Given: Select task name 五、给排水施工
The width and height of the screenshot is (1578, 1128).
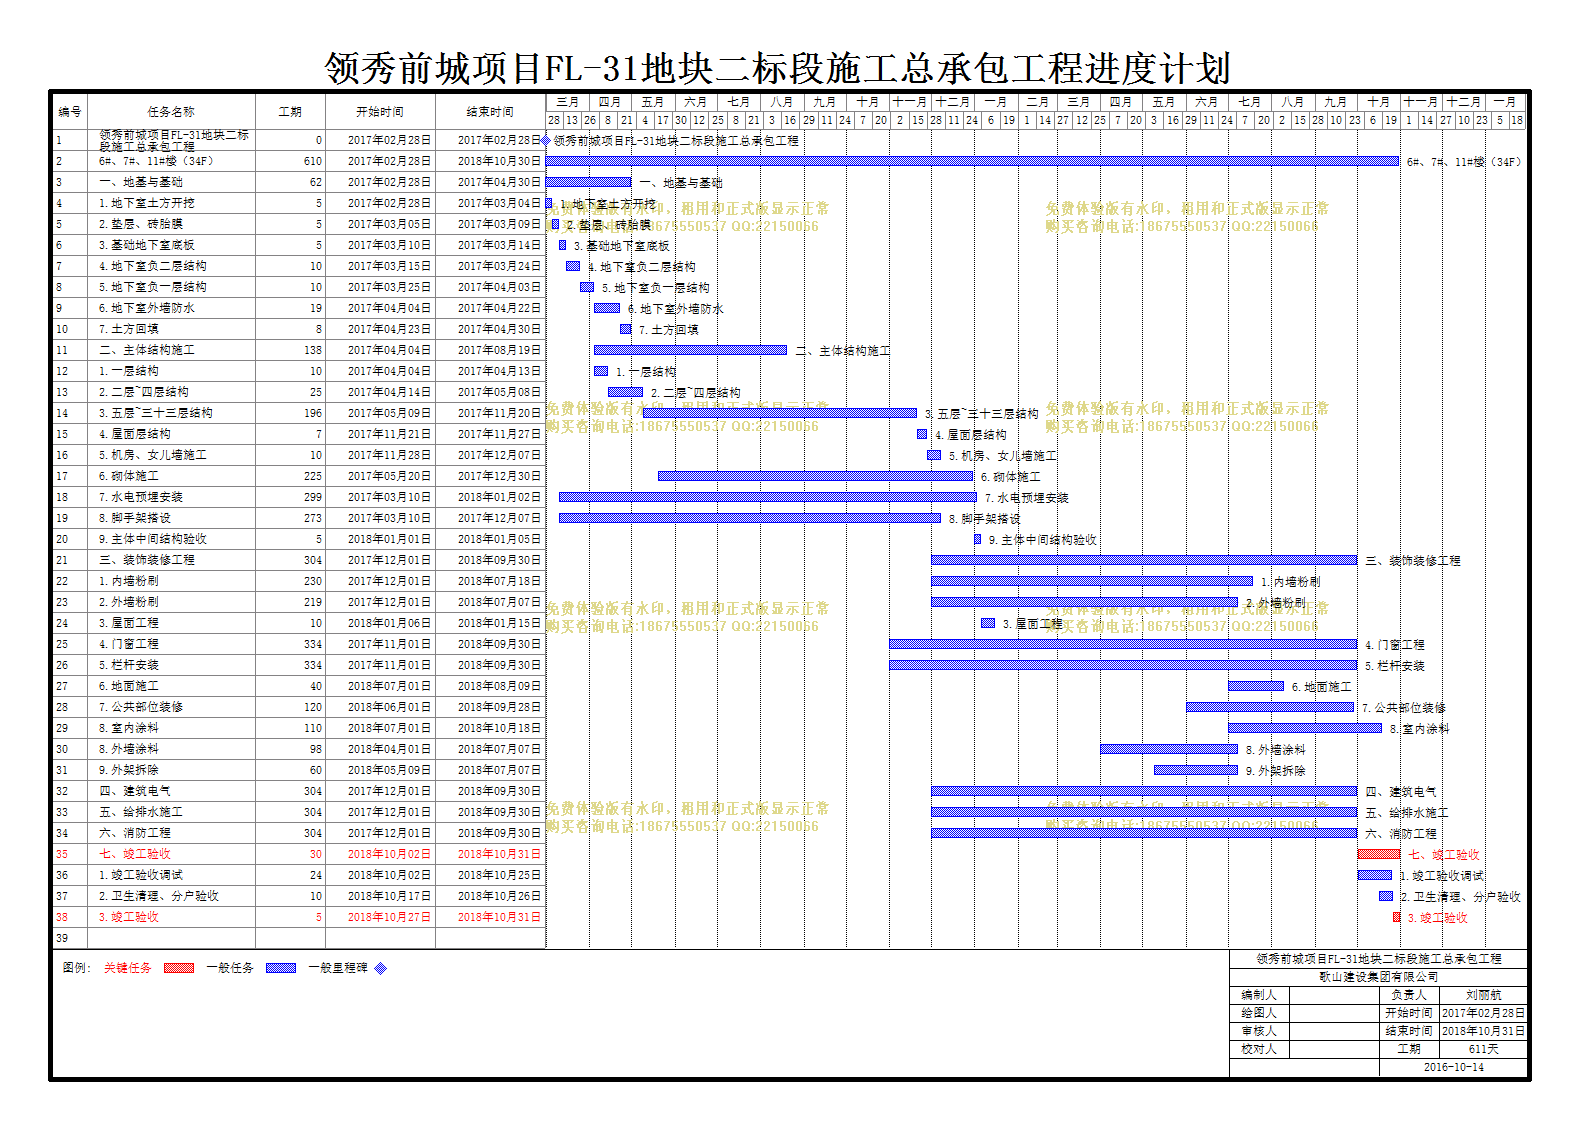Looking at the screenshot, I should click(x=140, y=812).
